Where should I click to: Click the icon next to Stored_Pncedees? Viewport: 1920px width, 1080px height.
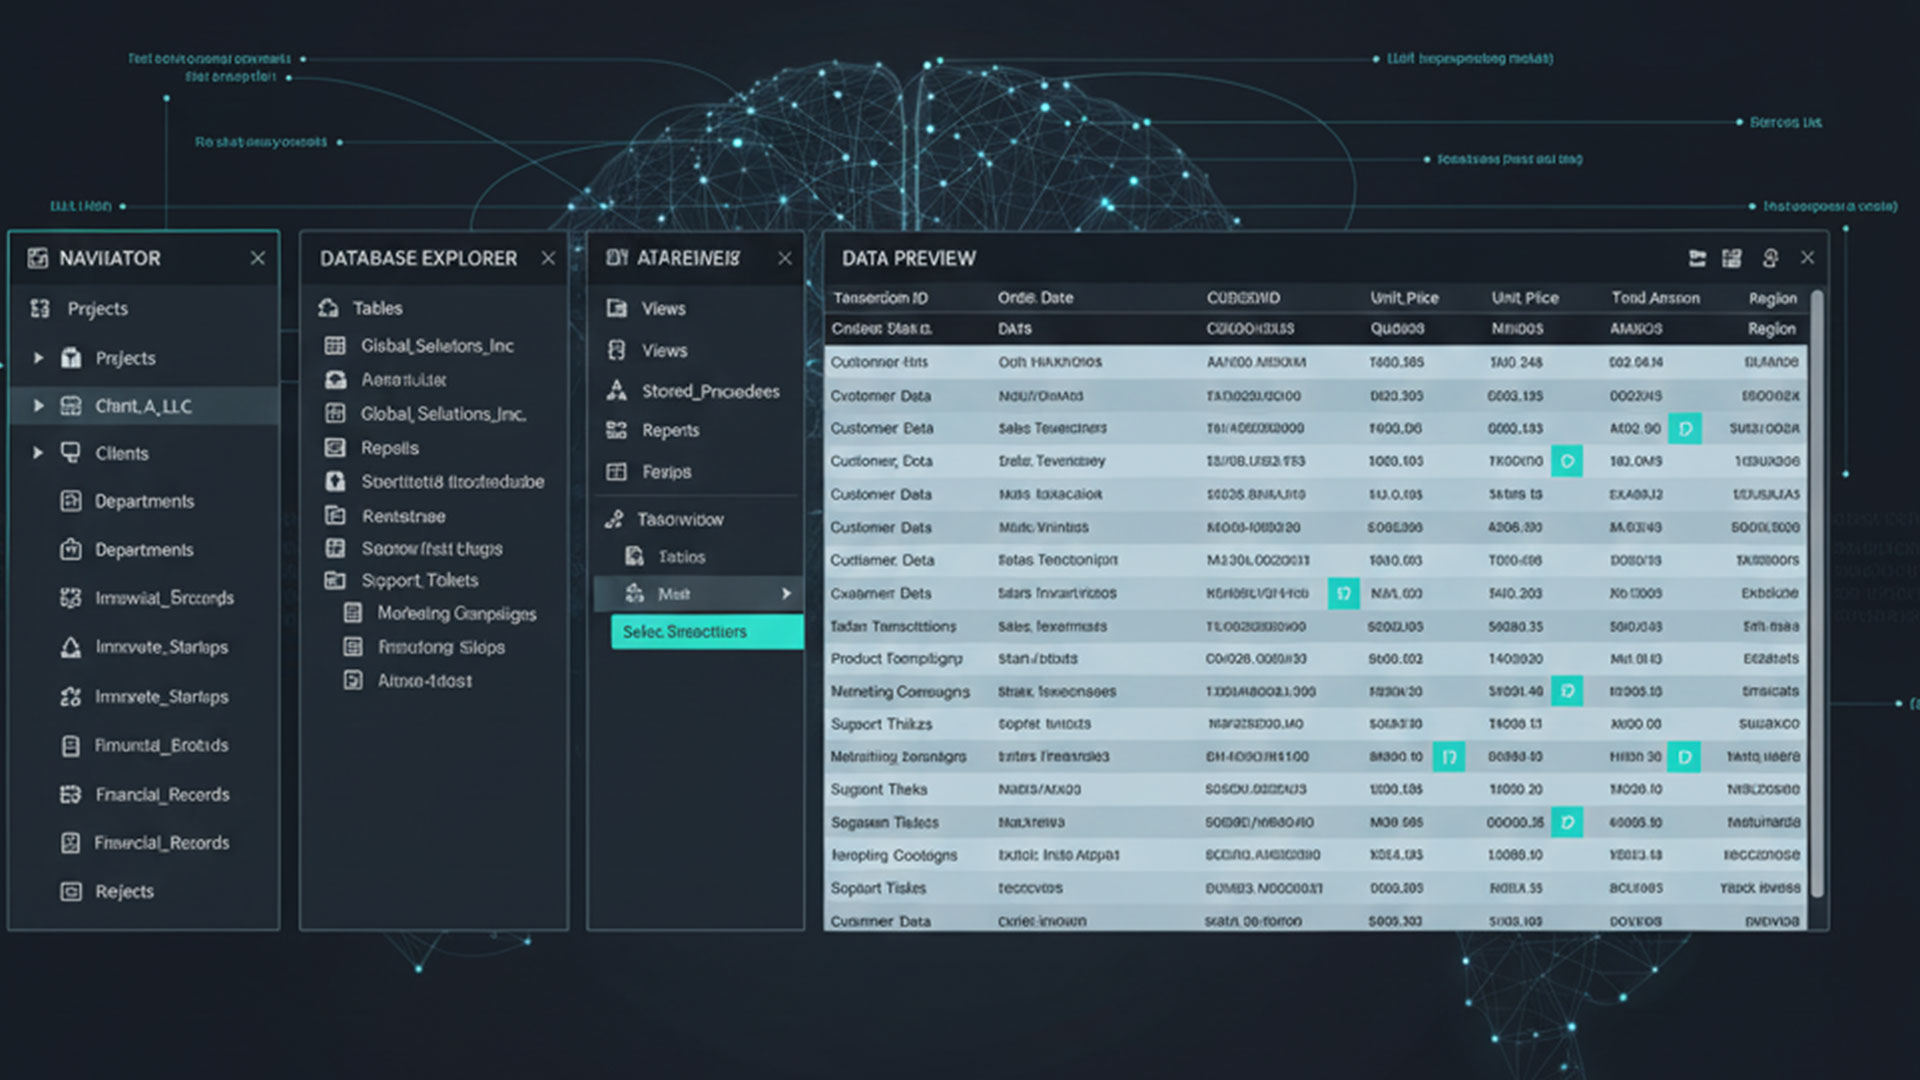click(617, 390)
